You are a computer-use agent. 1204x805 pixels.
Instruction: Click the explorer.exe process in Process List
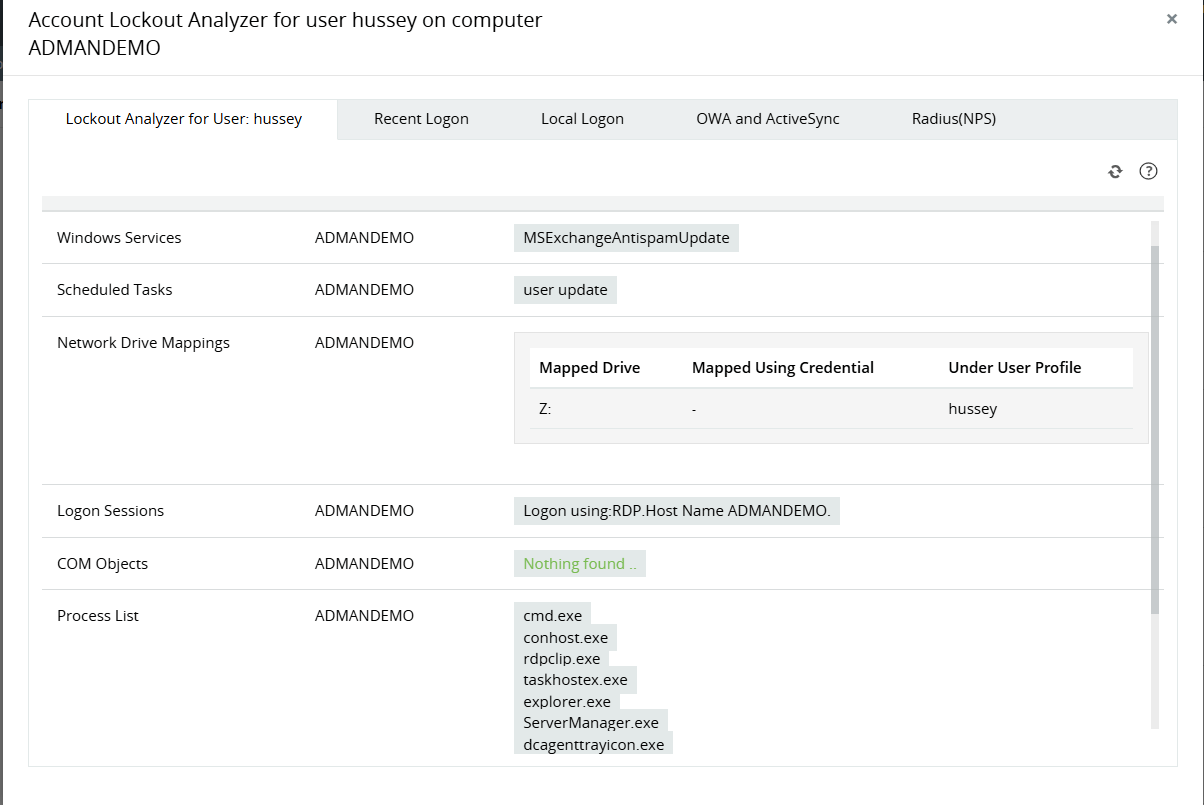click(x=567, y=701)
